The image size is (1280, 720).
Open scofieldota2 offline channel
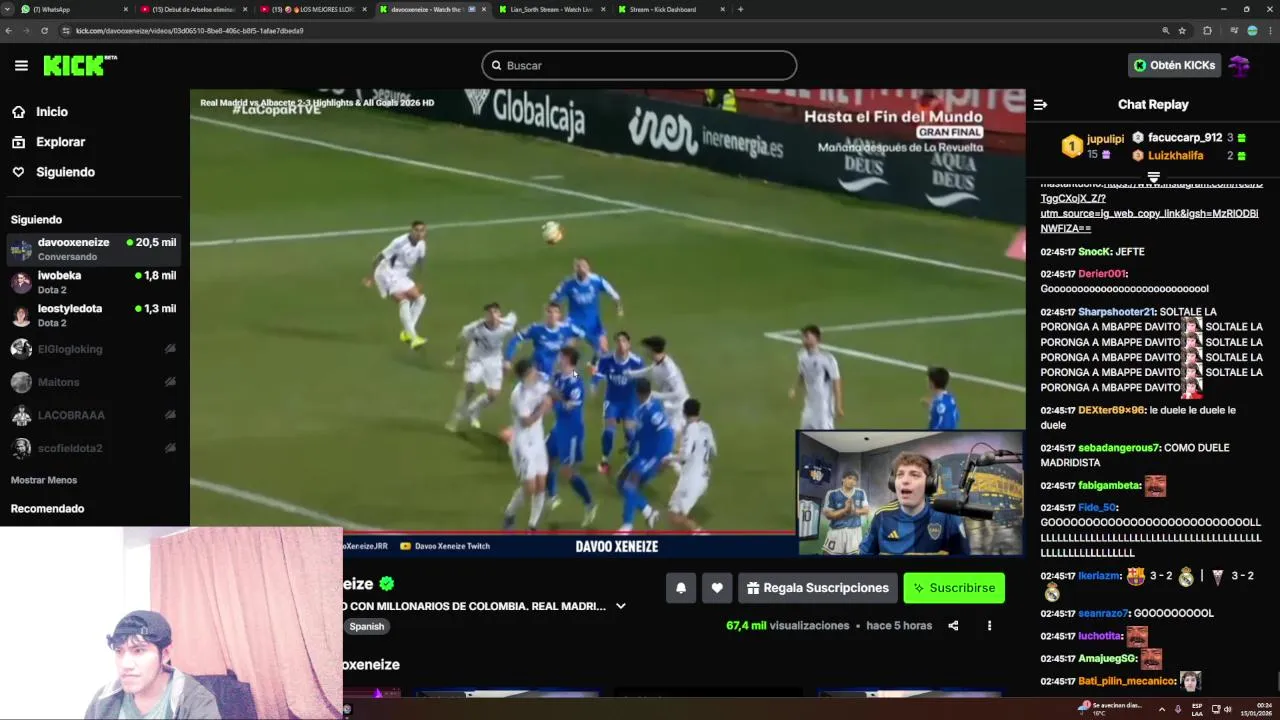tap(93, 448)
